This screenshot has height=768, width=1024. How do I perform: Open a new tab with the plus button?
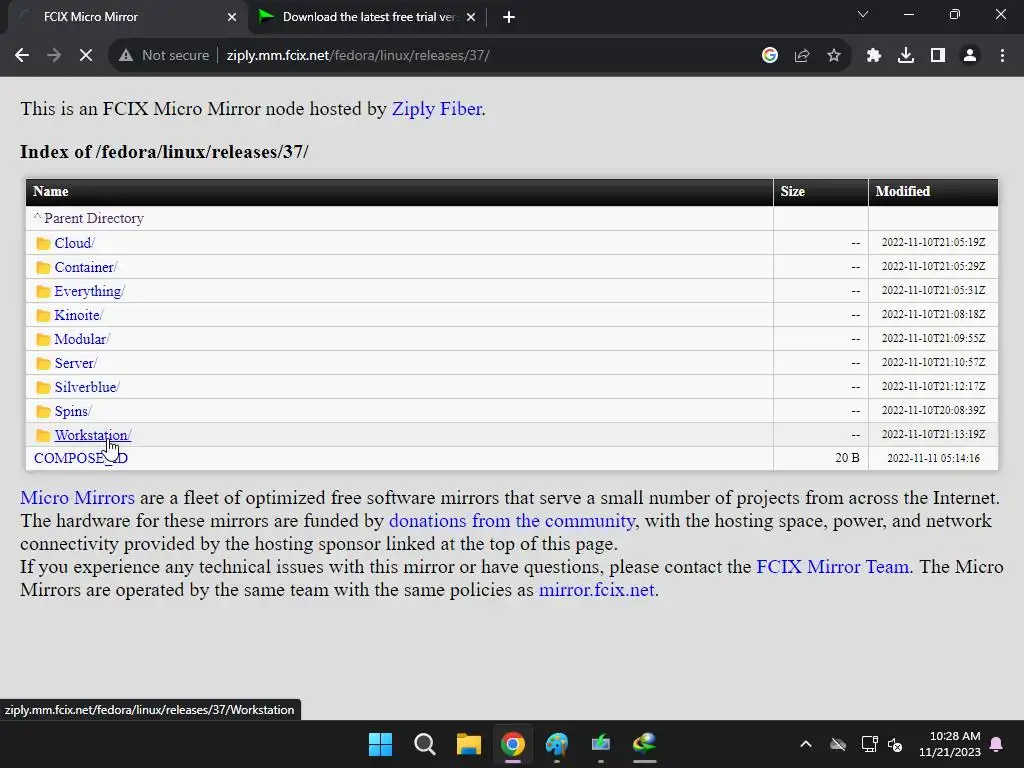(509, 17)
